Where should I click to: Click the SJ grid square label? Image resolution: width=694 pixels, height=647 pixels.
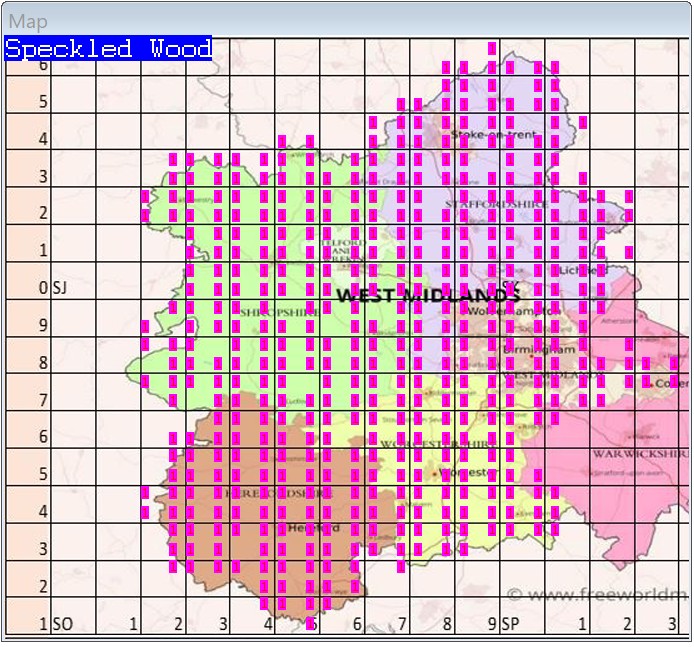coord(61,288)
